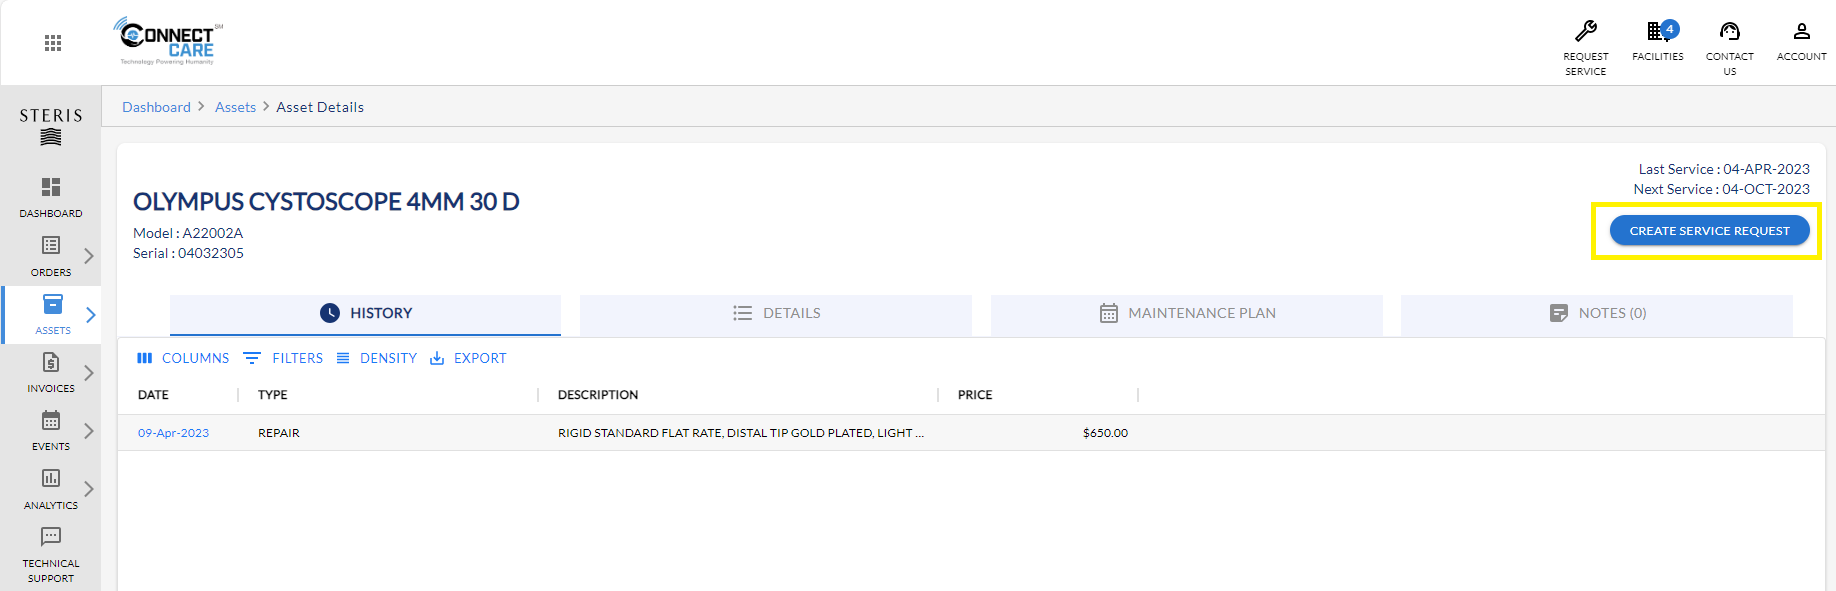Switch to the Notes (0) tab
1836x591 pixels.
pos(1597,314)
